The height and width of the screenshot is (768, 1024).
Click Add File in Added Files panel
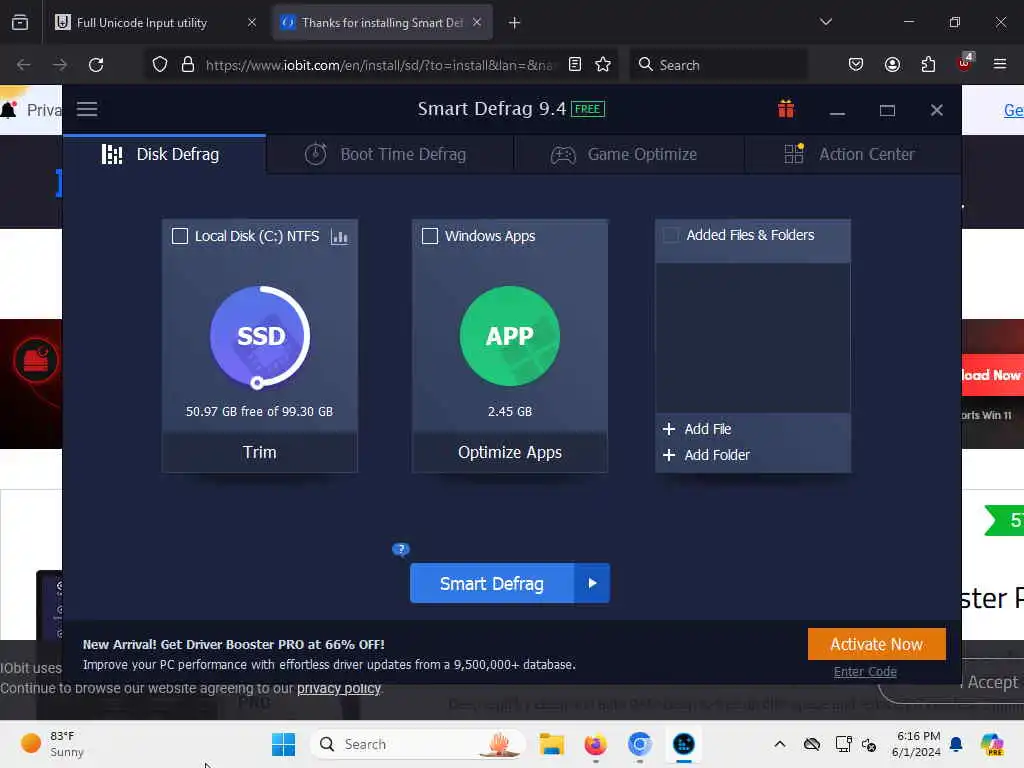[x=697, y=429]
